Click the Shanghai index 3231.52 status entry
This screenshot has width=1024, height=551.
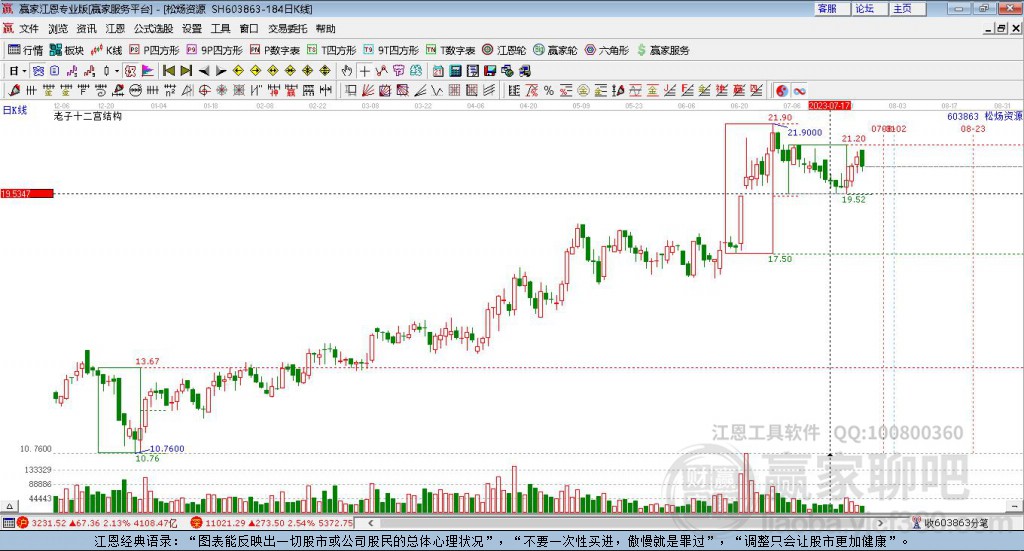pos(97,523)
